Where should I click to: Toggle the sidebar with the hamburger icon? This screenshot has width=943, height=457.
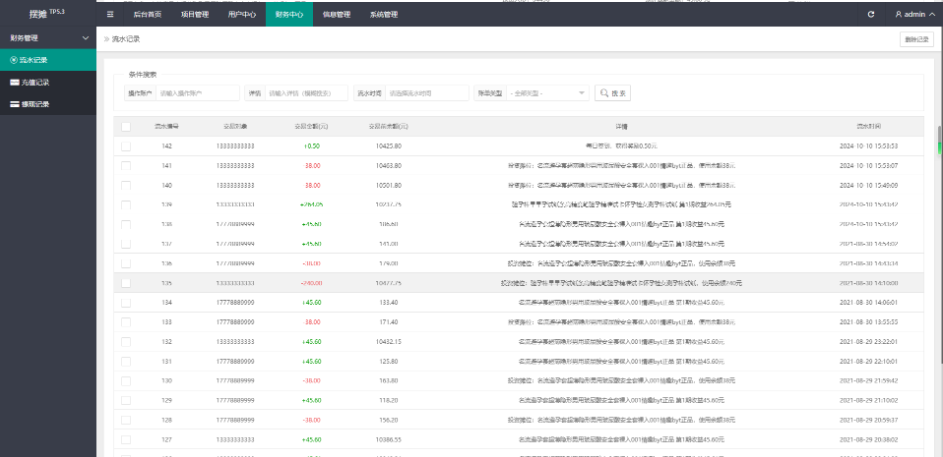109,14
